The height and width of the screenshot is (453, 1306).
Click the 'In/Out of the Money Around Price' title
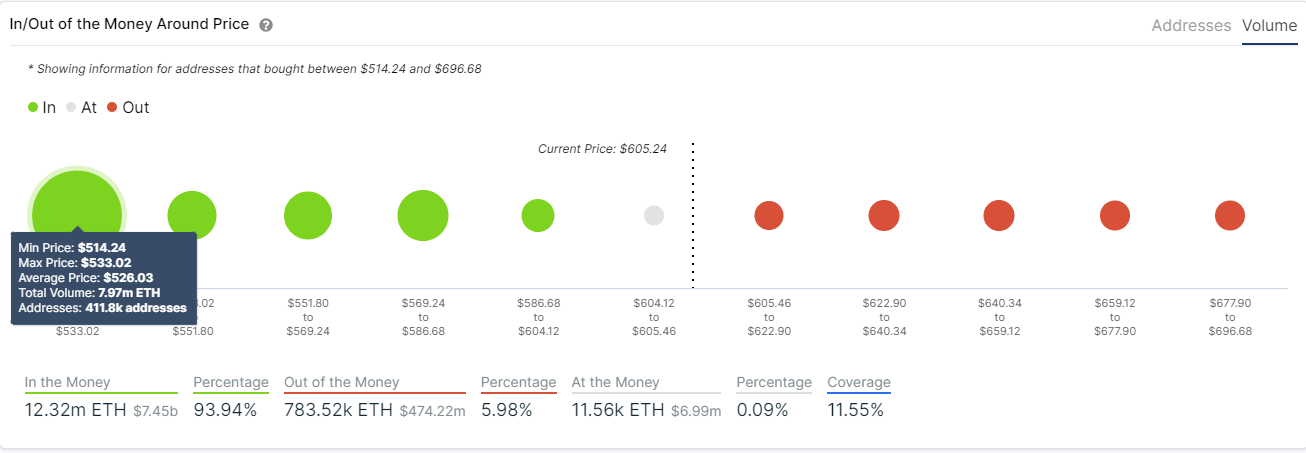(x=129, y=24)
